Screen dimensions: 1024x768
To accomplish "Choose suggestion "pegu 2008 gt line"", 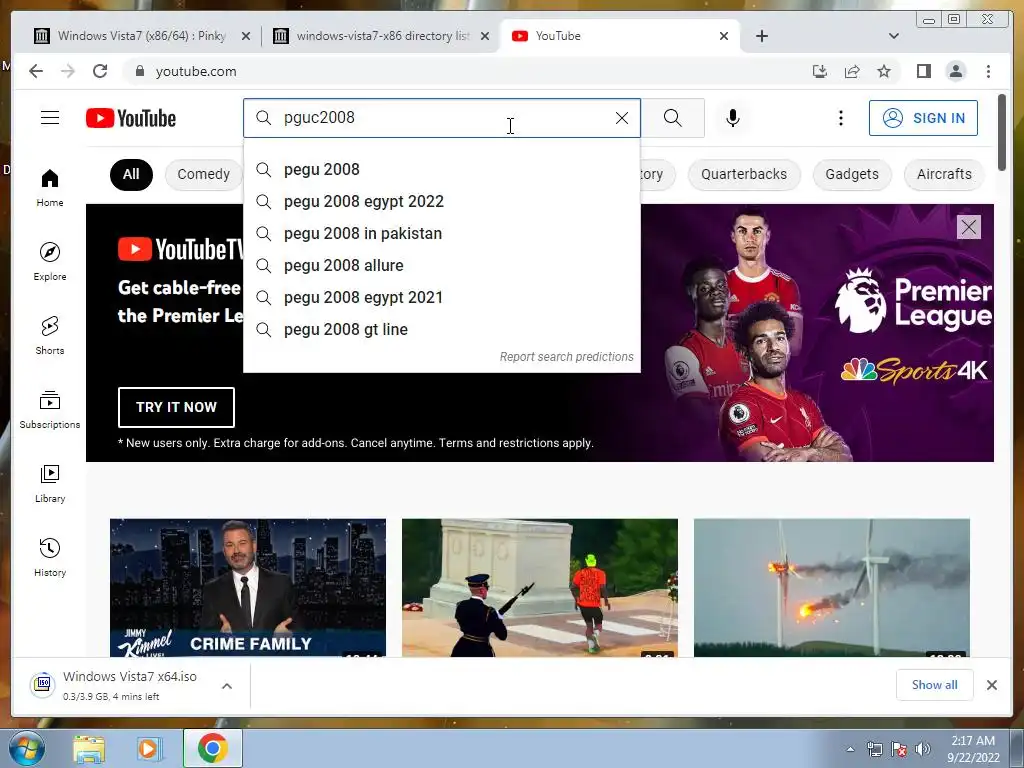I will click(x=441, y=329).
